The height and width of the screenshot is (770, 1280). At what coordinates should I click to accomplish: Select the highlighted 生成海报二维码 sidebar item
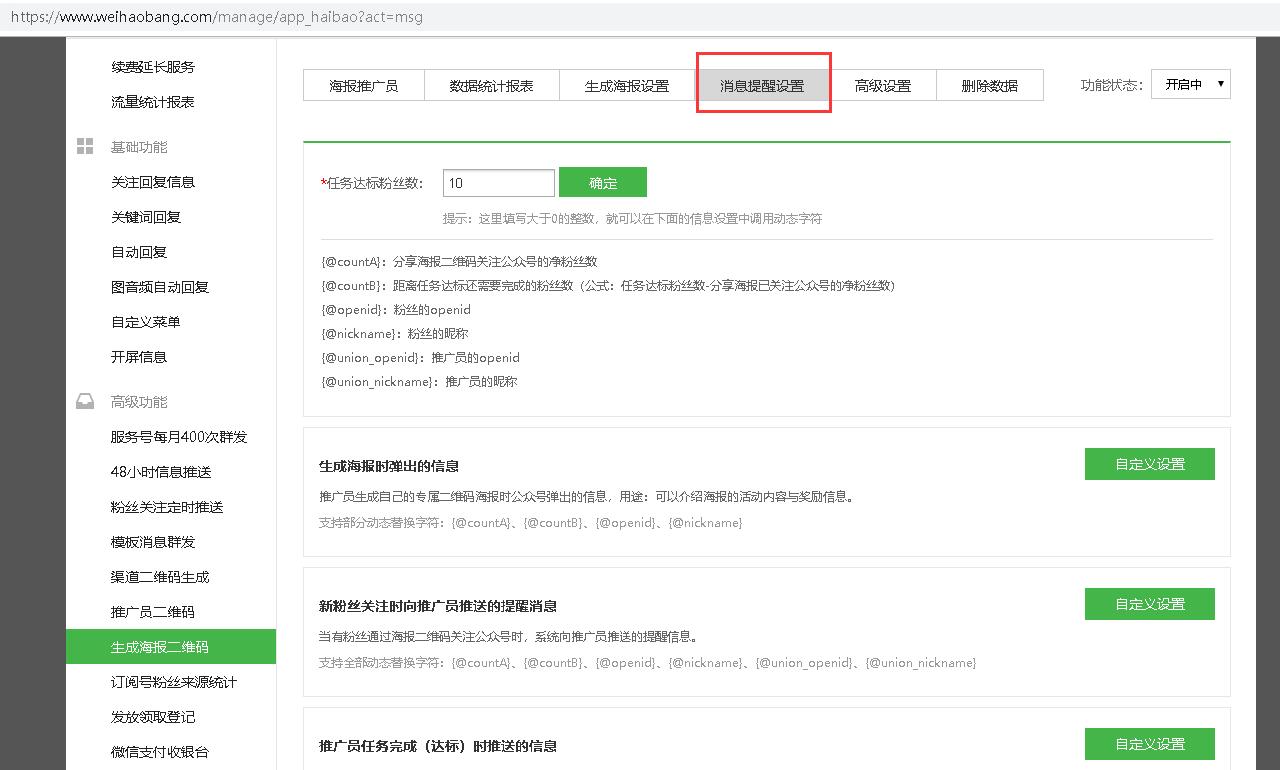tap(171, 647)
